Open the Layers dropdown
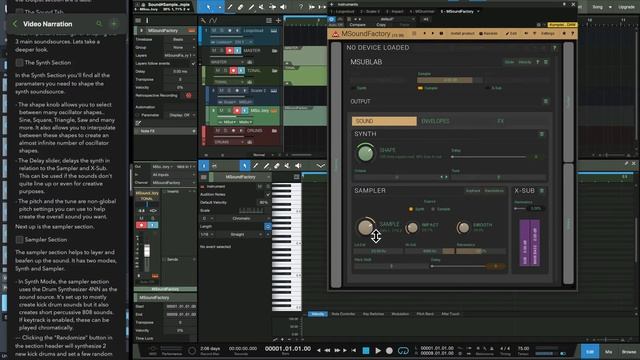Image resolution: width=640 pixels, height=360 pixels. 180,56
